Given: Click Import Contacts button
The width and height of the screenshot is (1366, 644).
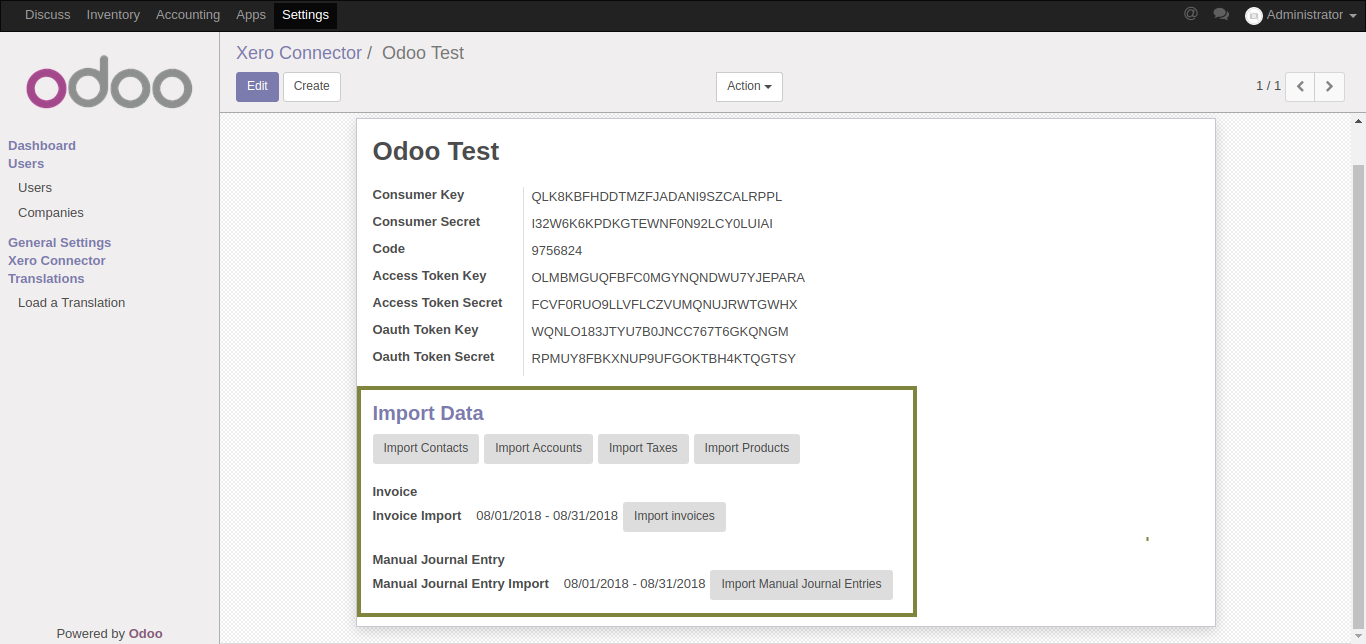Looking at the screenshot, I should [x=426, y=449].
